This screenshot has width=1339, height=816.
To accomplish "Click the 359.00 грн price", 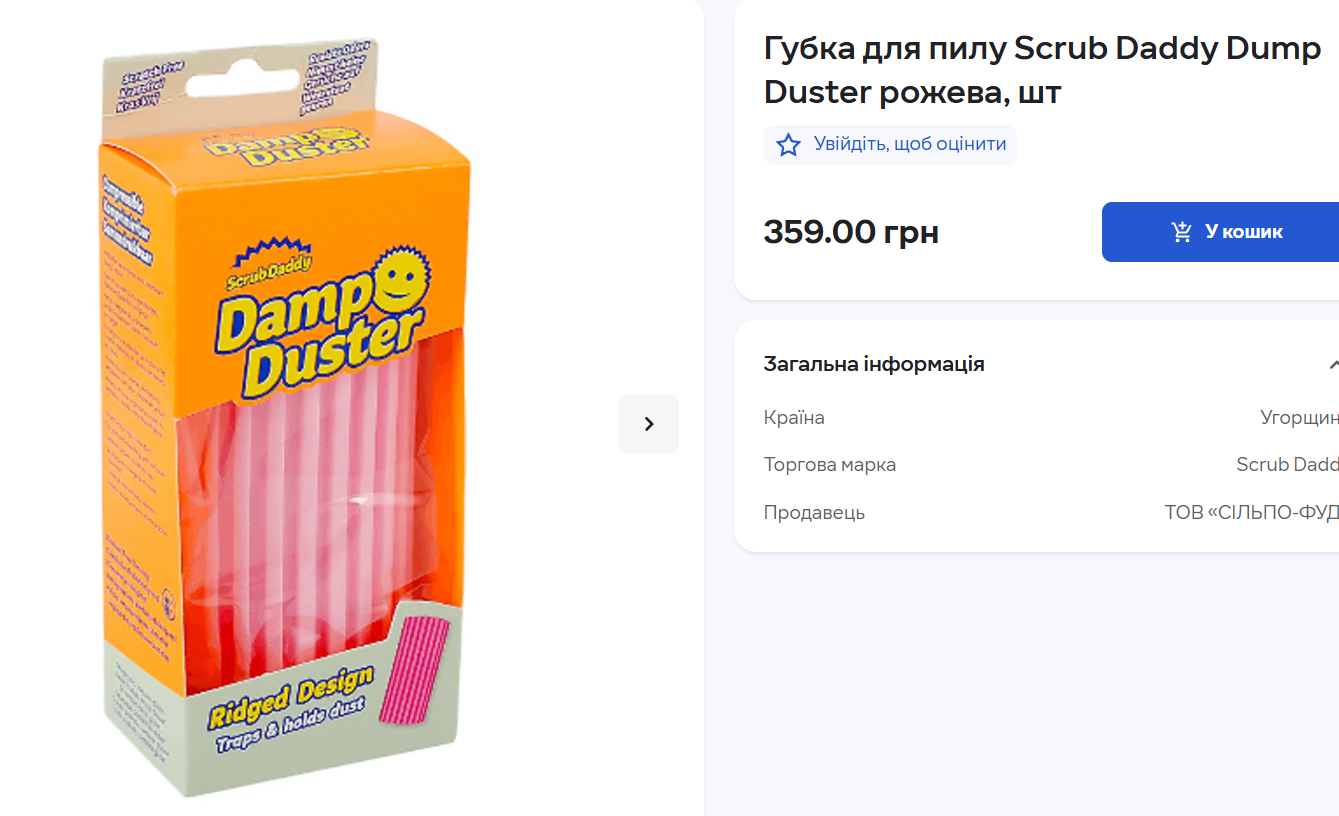I will click(x=851, y=232).
